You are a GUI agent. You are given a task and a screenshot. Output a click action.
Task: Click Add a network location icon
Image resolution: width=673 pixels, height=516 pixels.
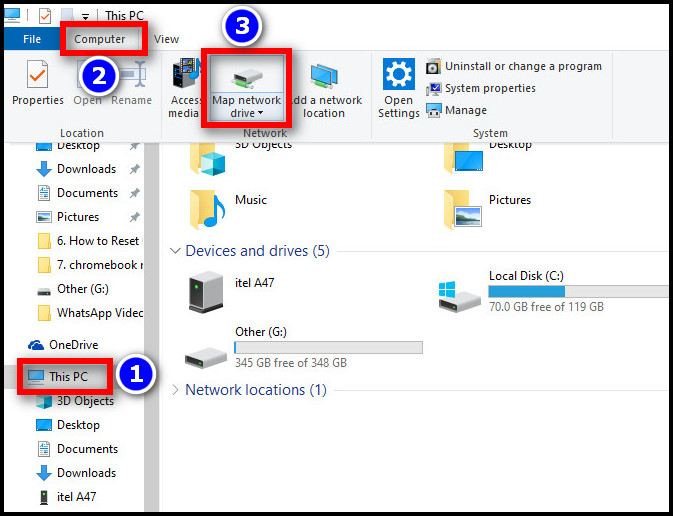324,76
